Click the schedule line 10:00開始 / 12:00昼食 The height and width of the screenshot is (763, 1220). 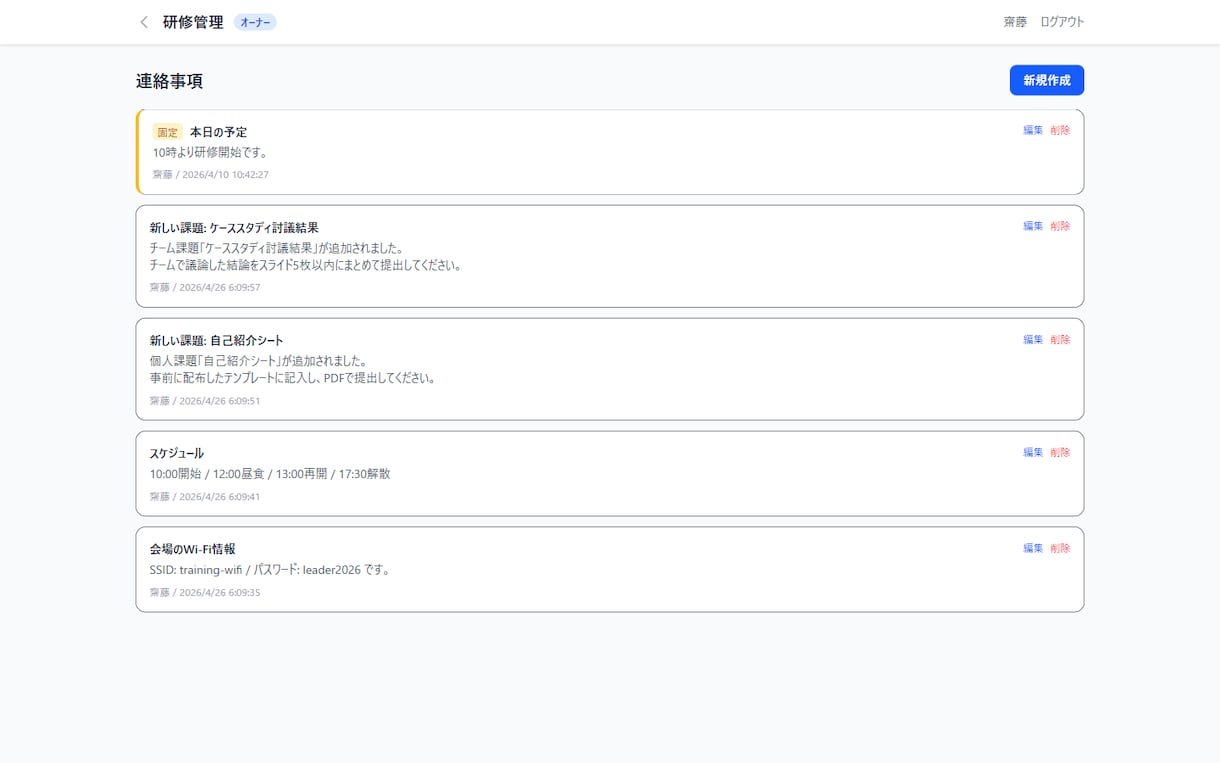tap(270, 474)
